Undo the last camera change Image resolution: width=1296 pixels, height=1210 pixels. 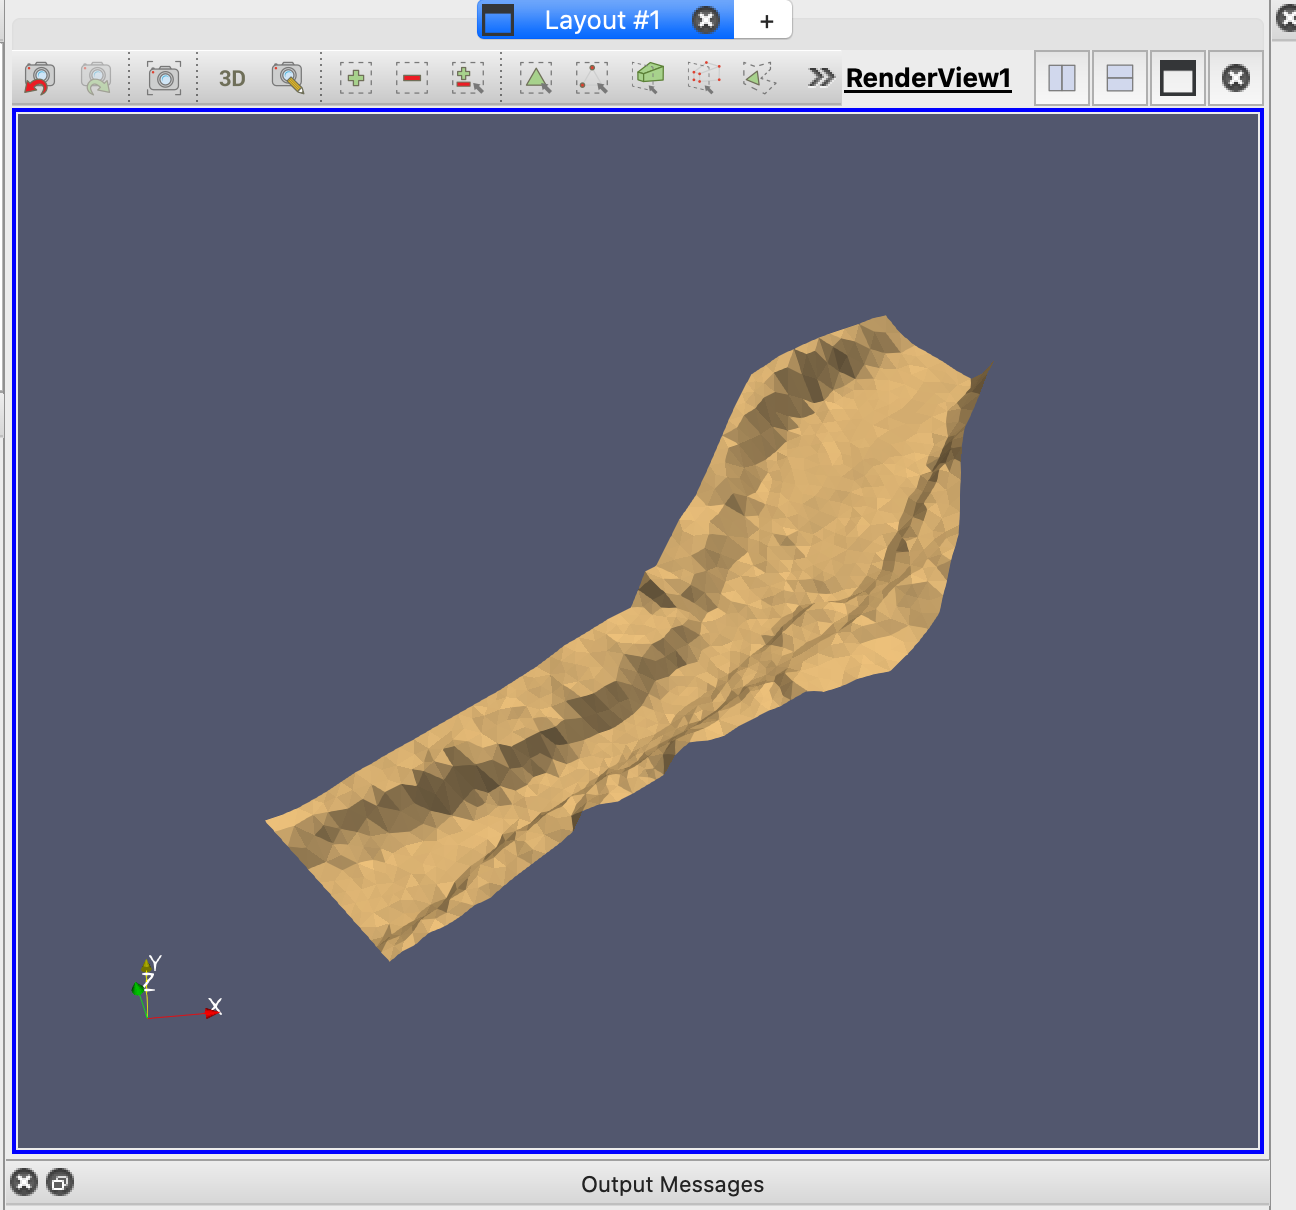tap(39, 78)
